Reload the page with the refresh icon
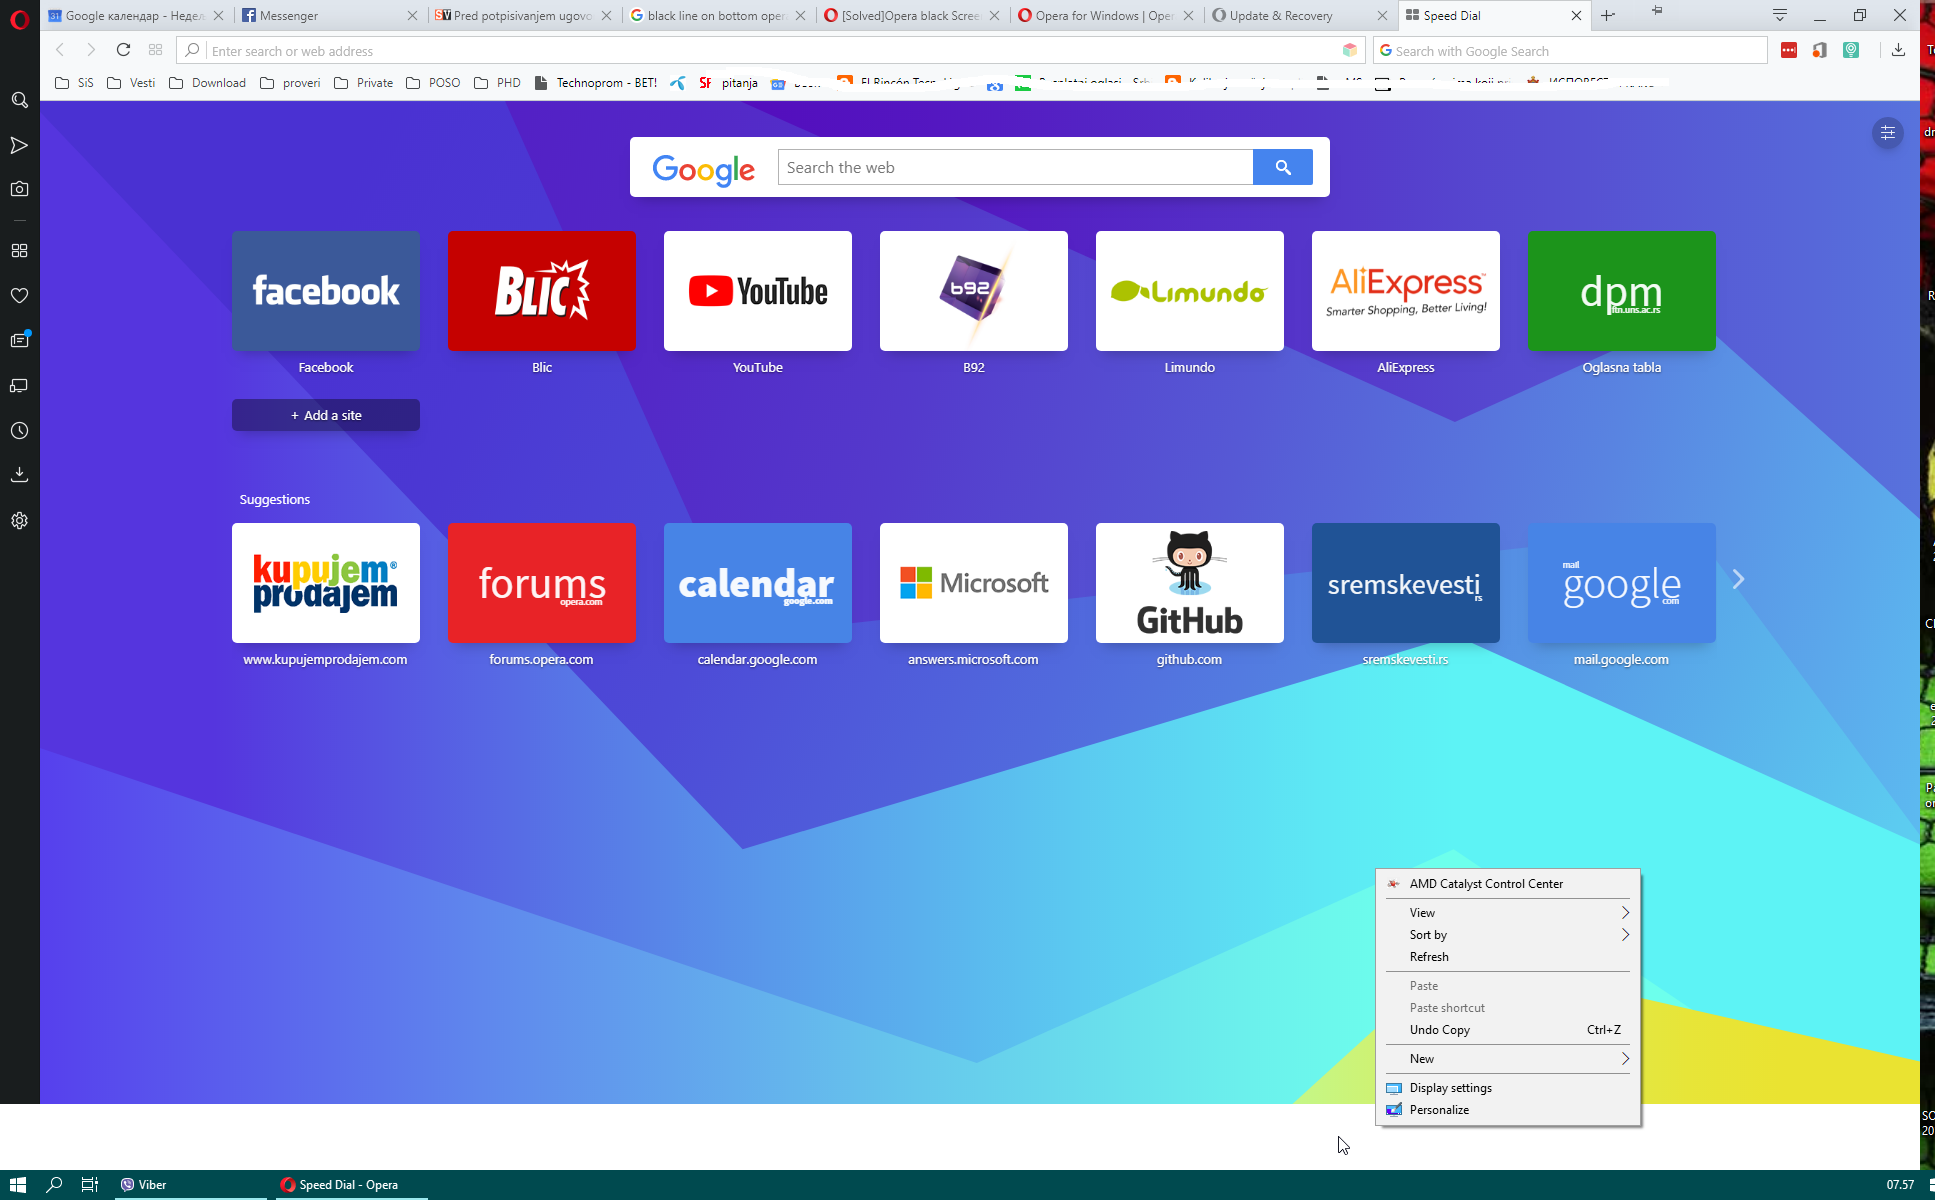1935x1200 pixels. click(123, 50)
